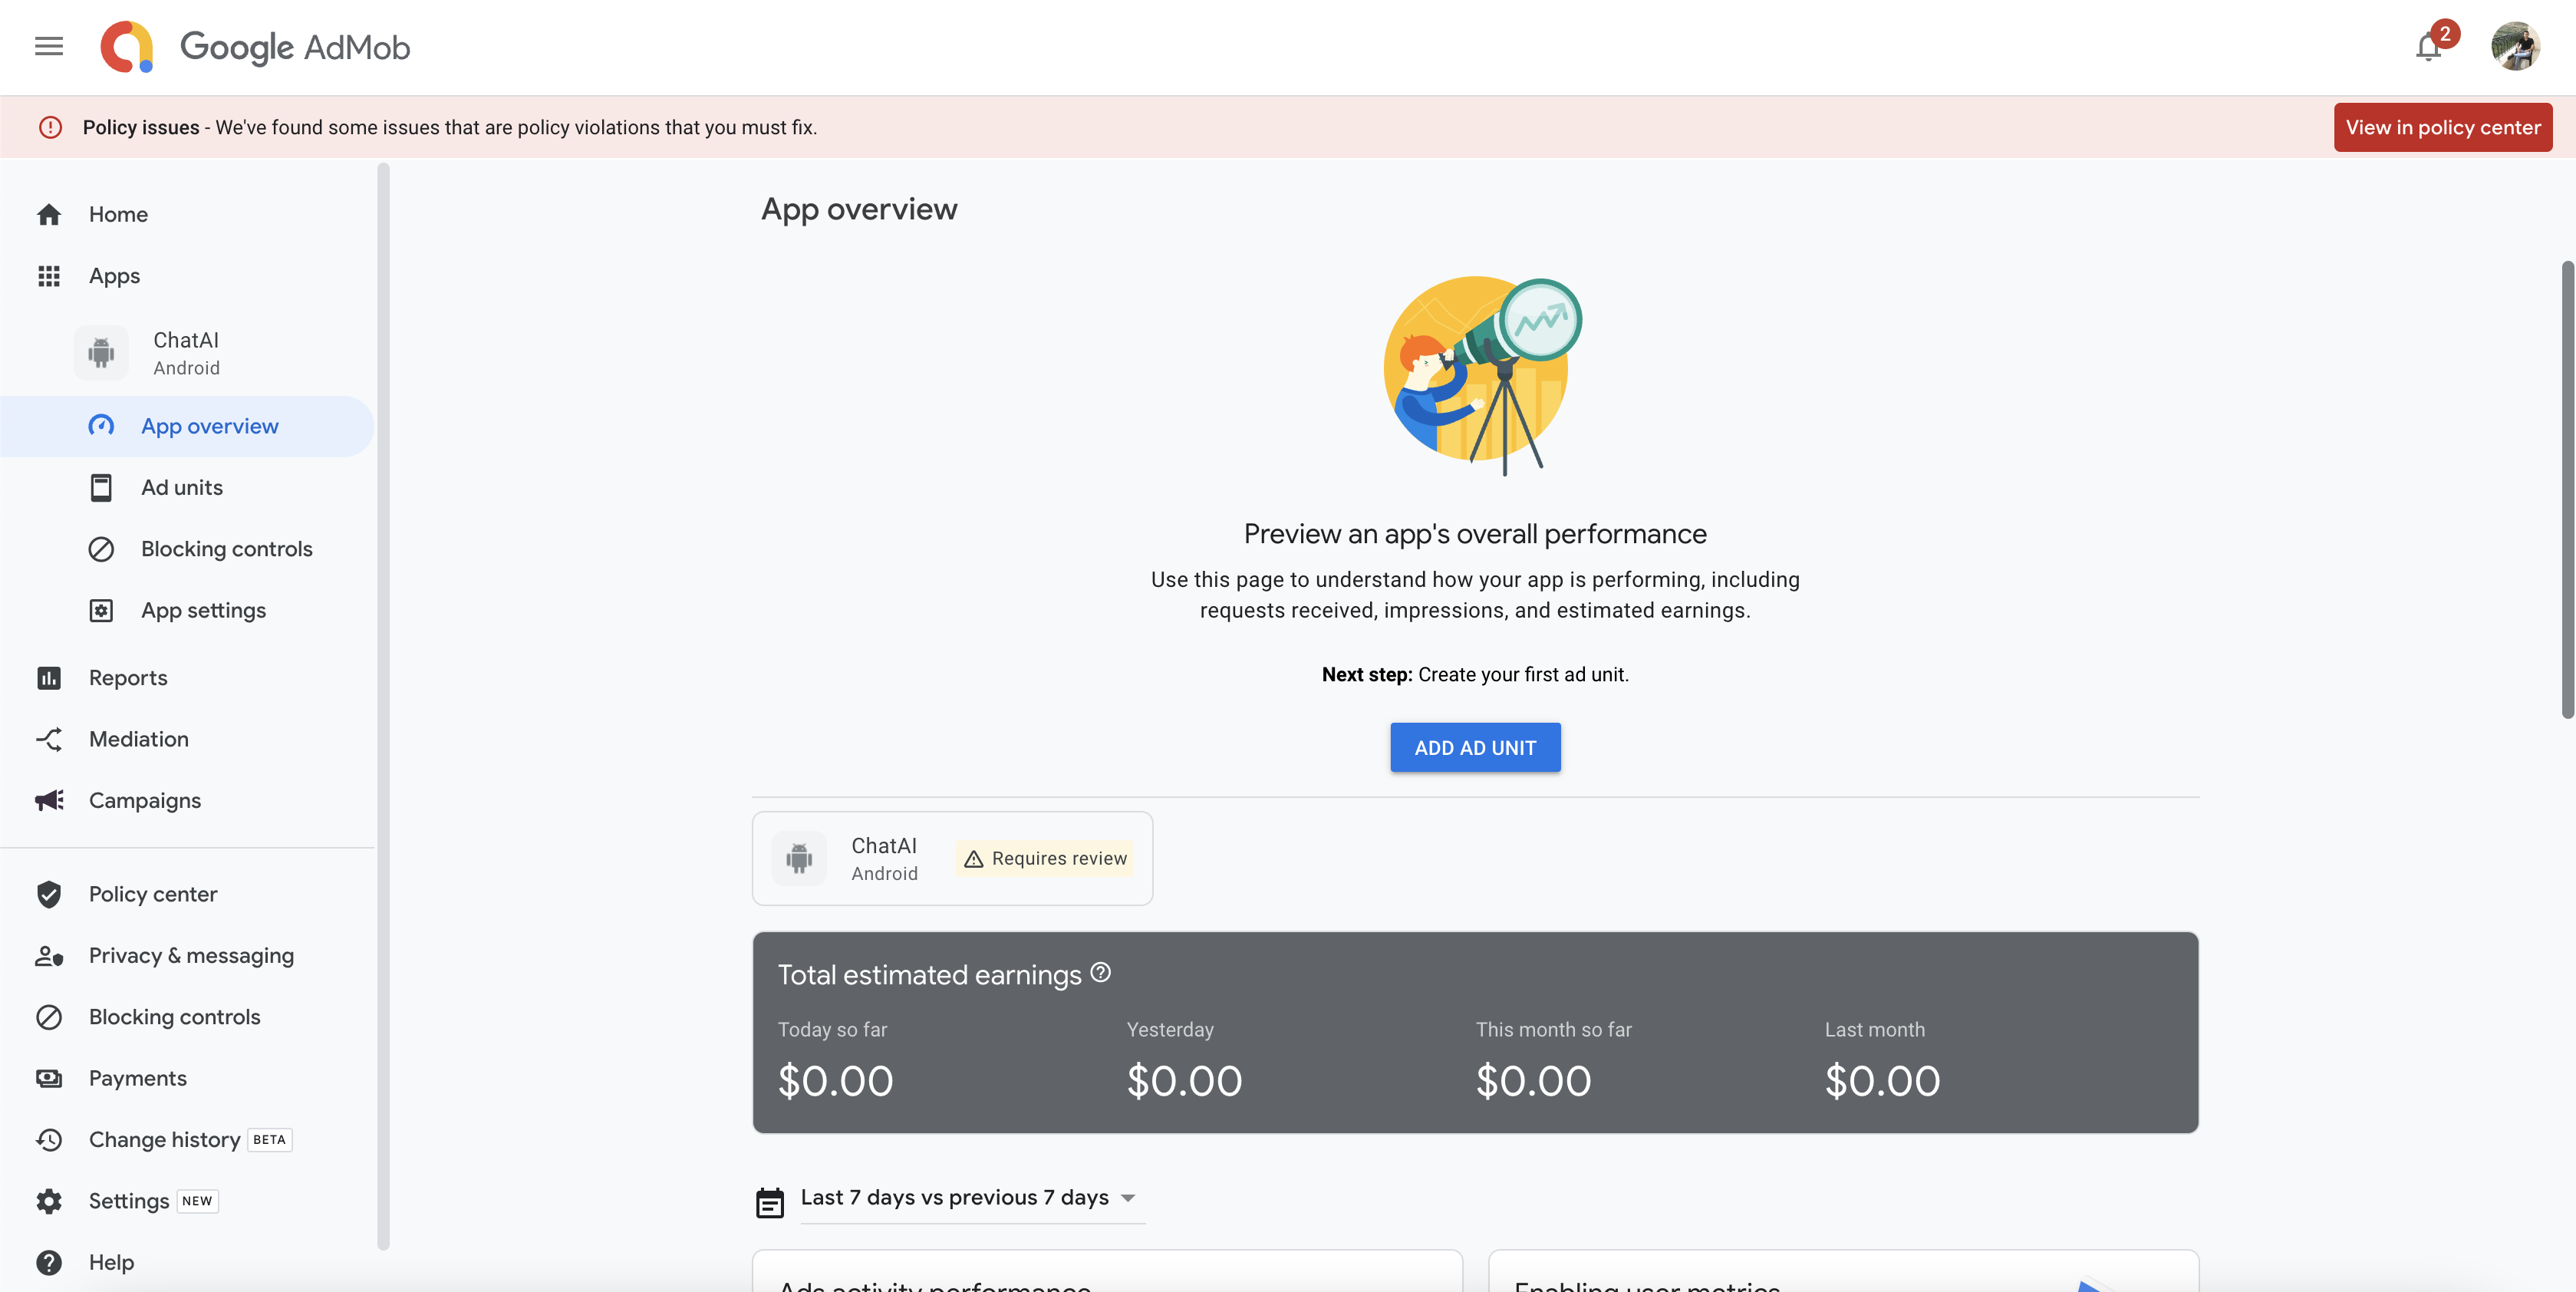Click the ADD AD UNIT button
The width and height of the screenshot is (2576, 1292).
pos(1475,747)
